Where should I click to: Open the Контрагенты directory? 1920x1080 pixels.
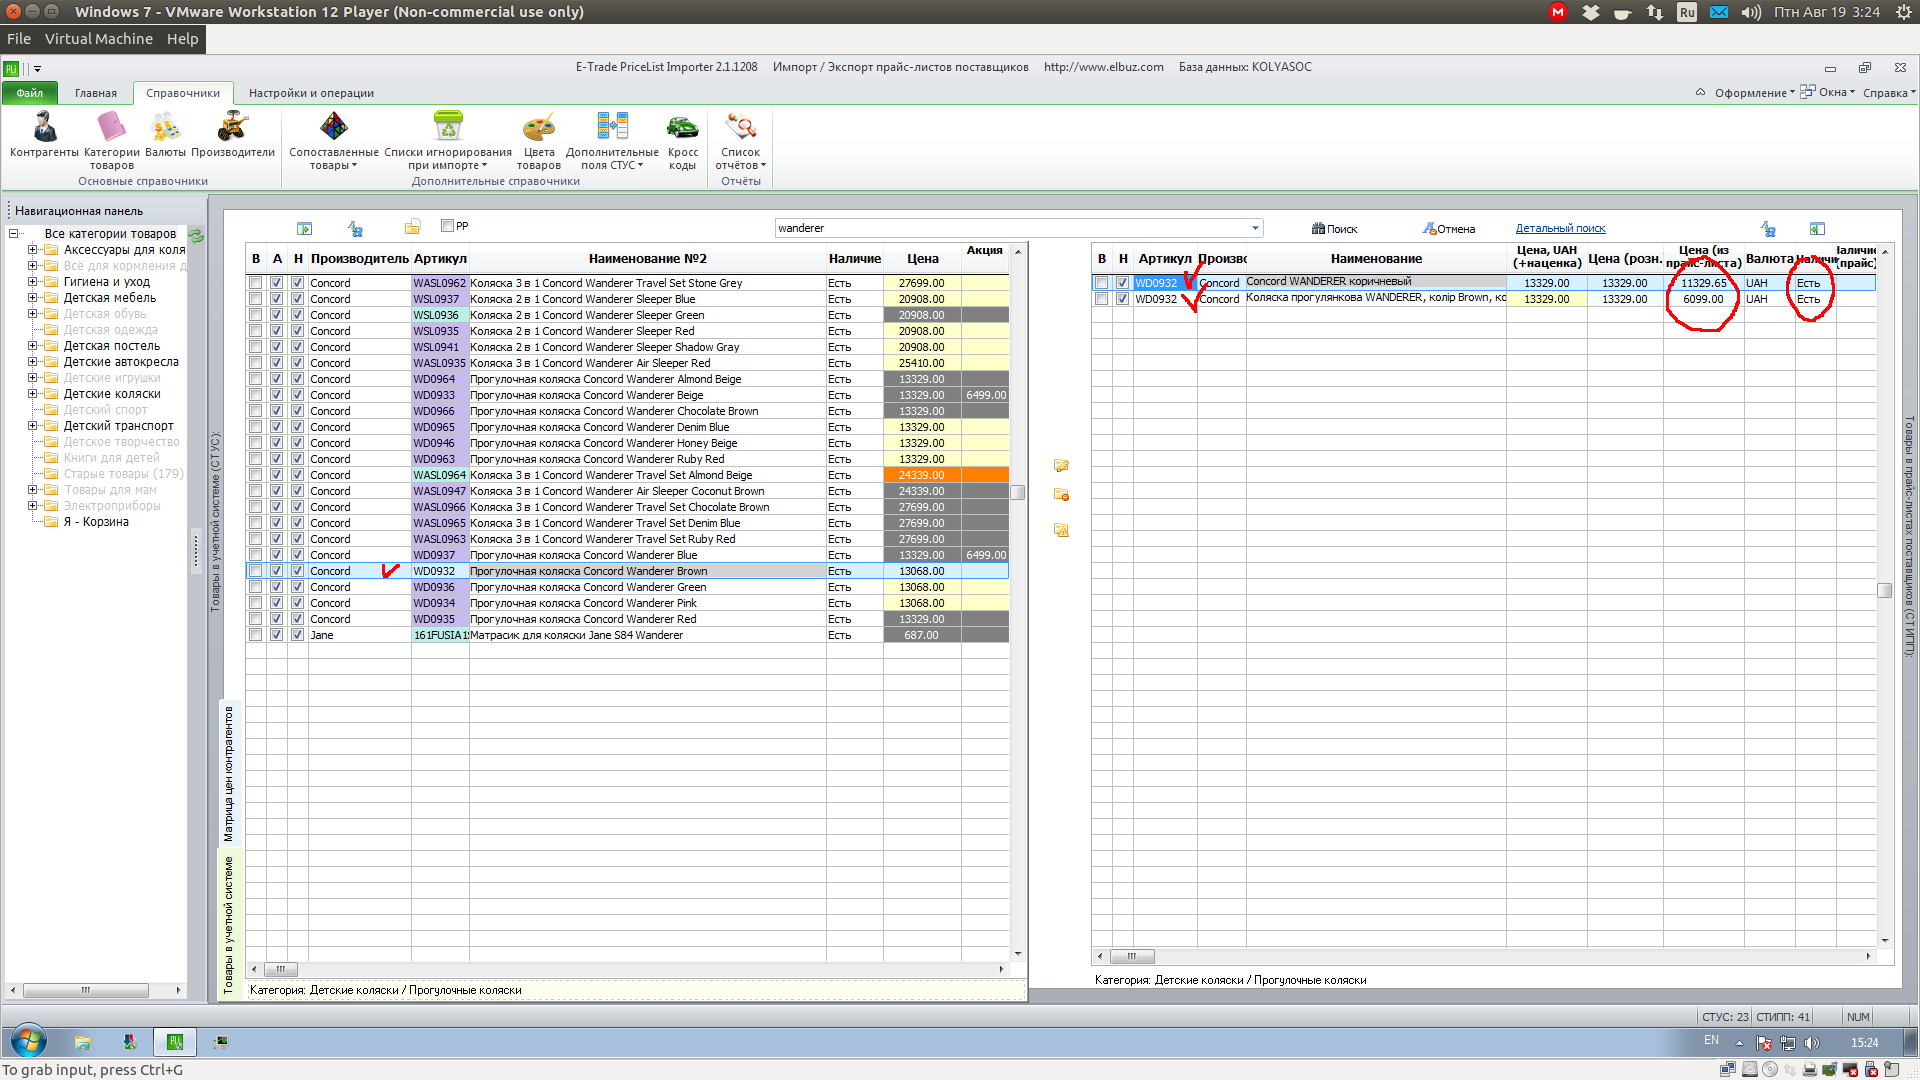pos(44,134)
